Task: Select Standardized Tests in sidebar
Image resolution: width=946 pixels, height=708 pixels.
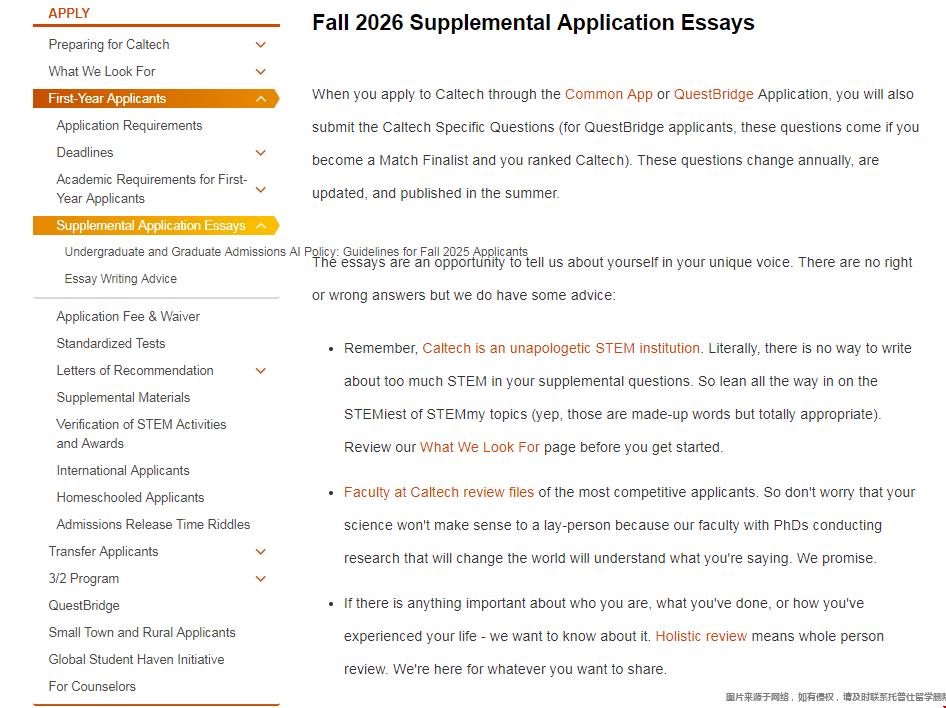Action: 111,344
